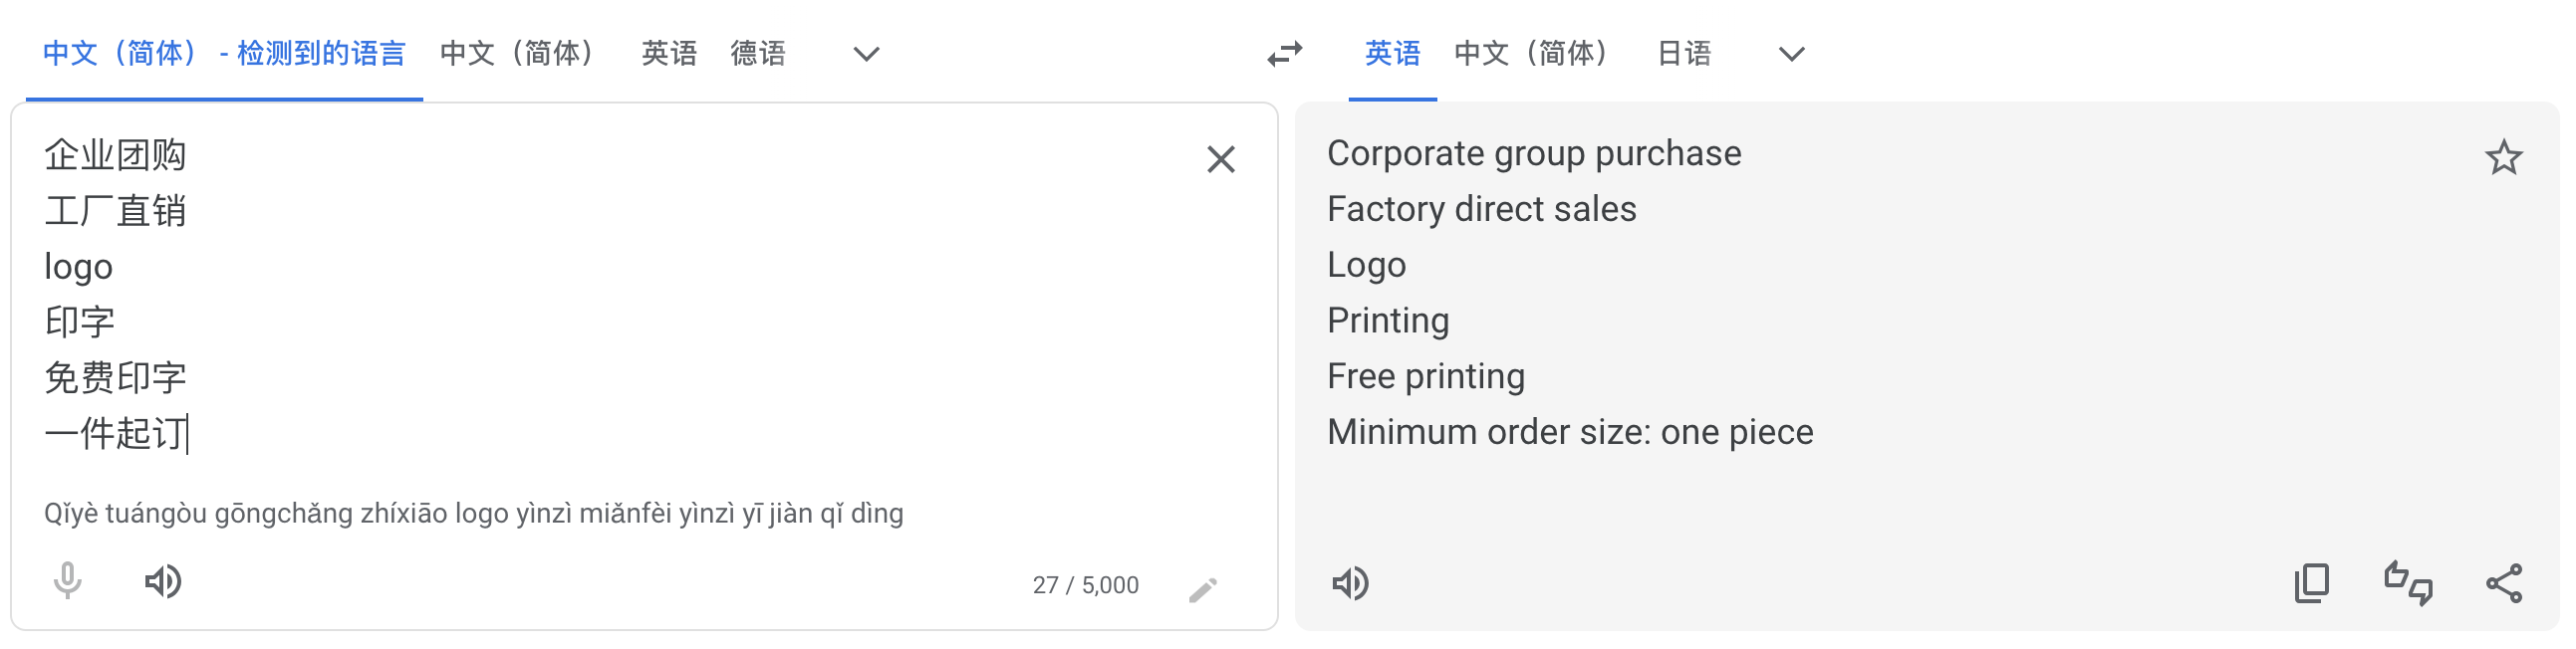Image resolution: width=2576 pixels, height=649 pixels.
Task: Open handwriting/edit input with the pencil icon
Action: tap(1204, 590)
